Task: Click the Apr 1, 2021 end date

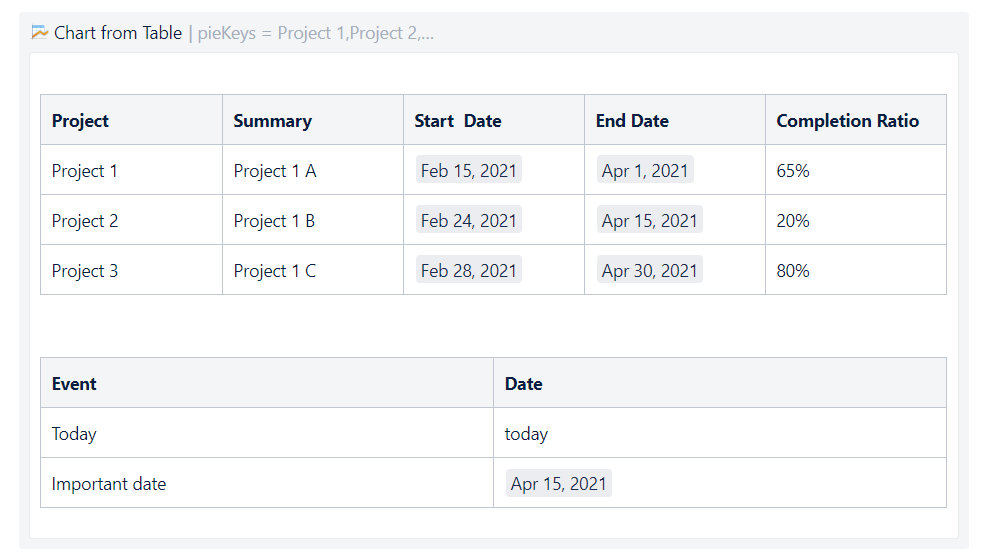Action: 645,170
